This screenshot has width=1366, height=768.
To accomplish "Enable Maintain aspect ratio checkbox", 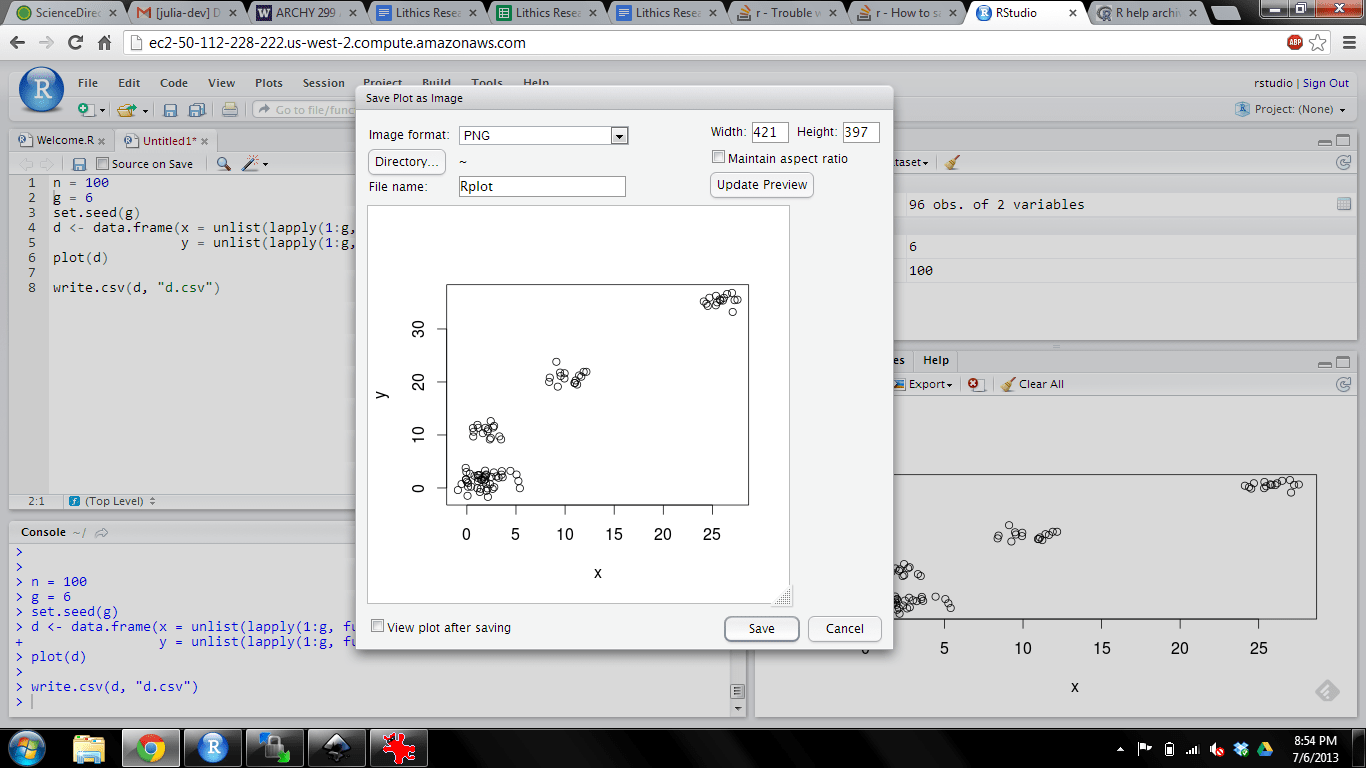I will 718,157.
